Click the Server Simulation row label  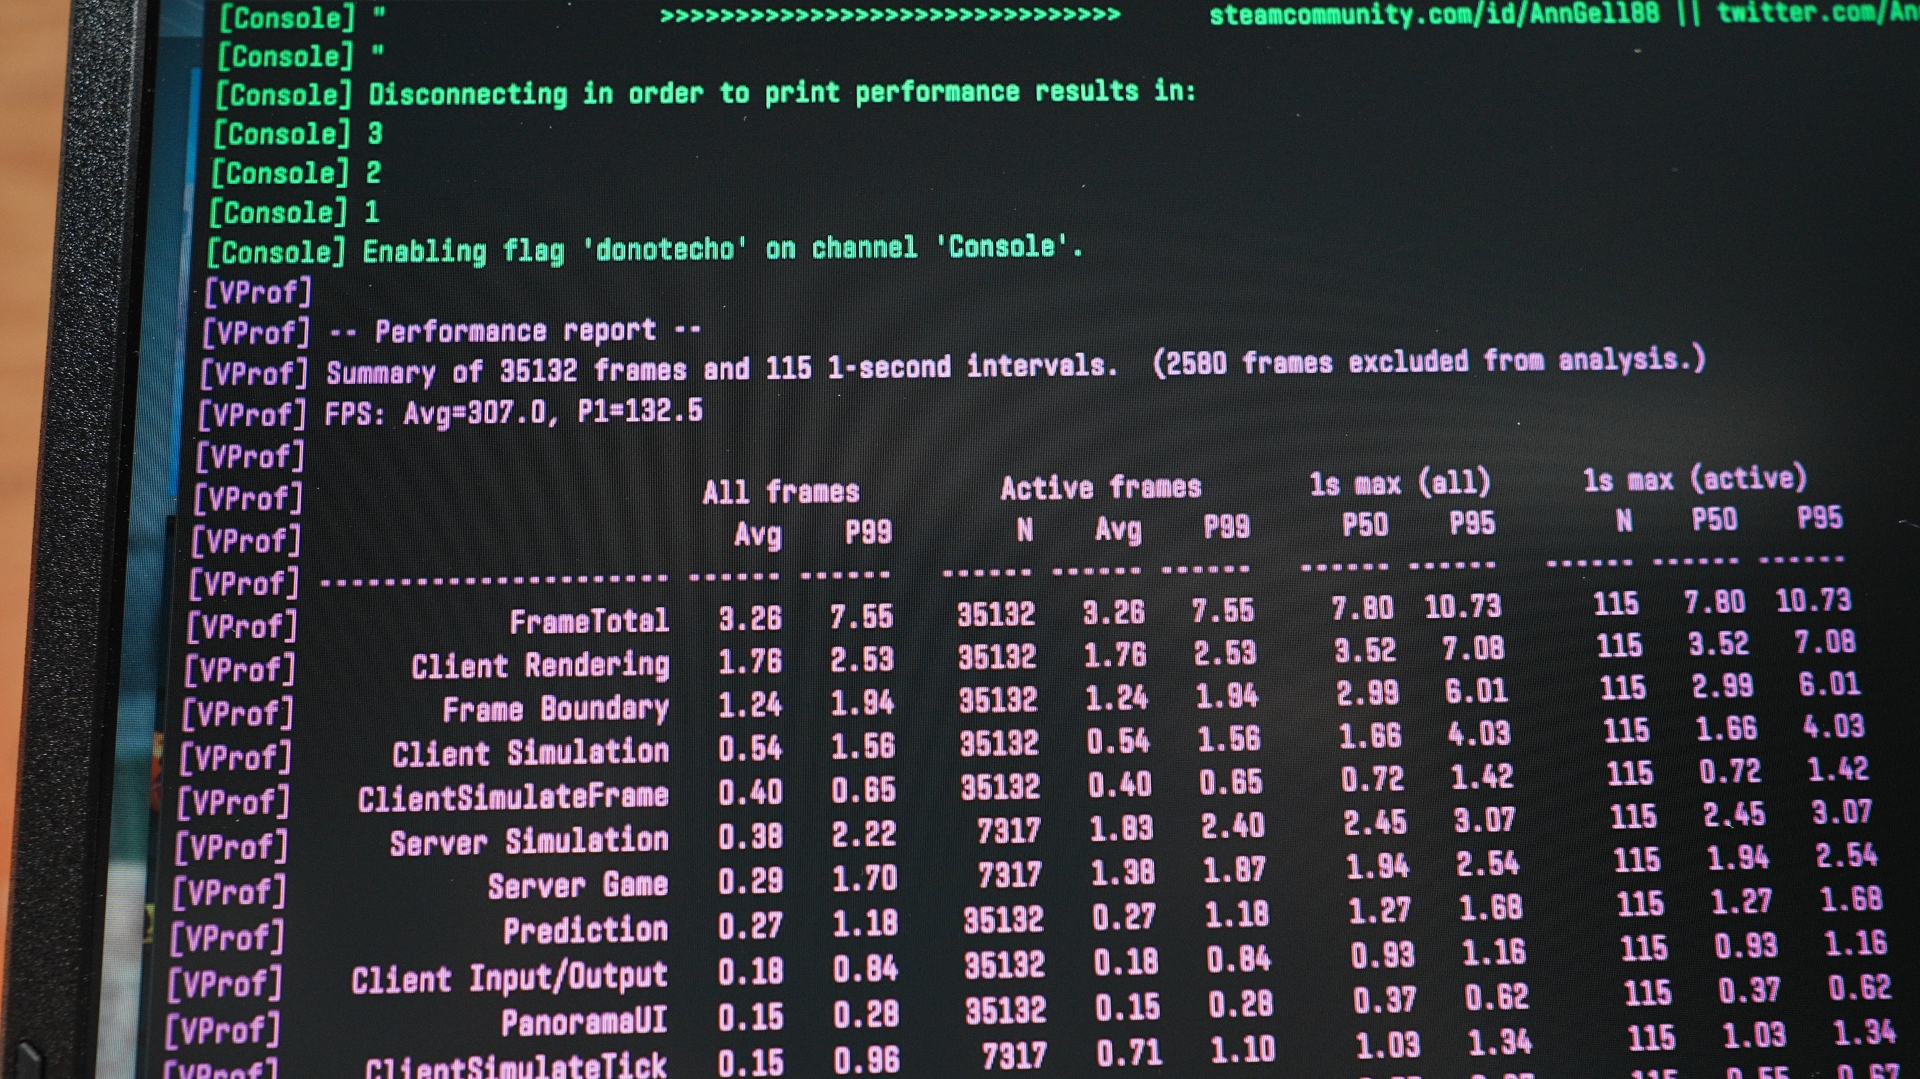(x=528, y=842)
